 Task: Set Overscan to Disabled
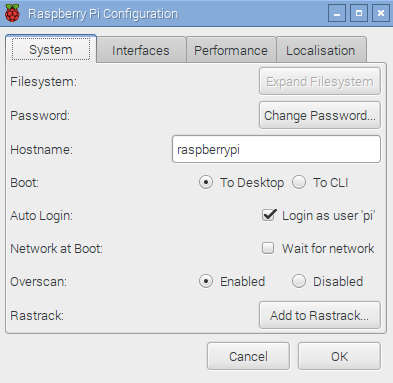327,281
